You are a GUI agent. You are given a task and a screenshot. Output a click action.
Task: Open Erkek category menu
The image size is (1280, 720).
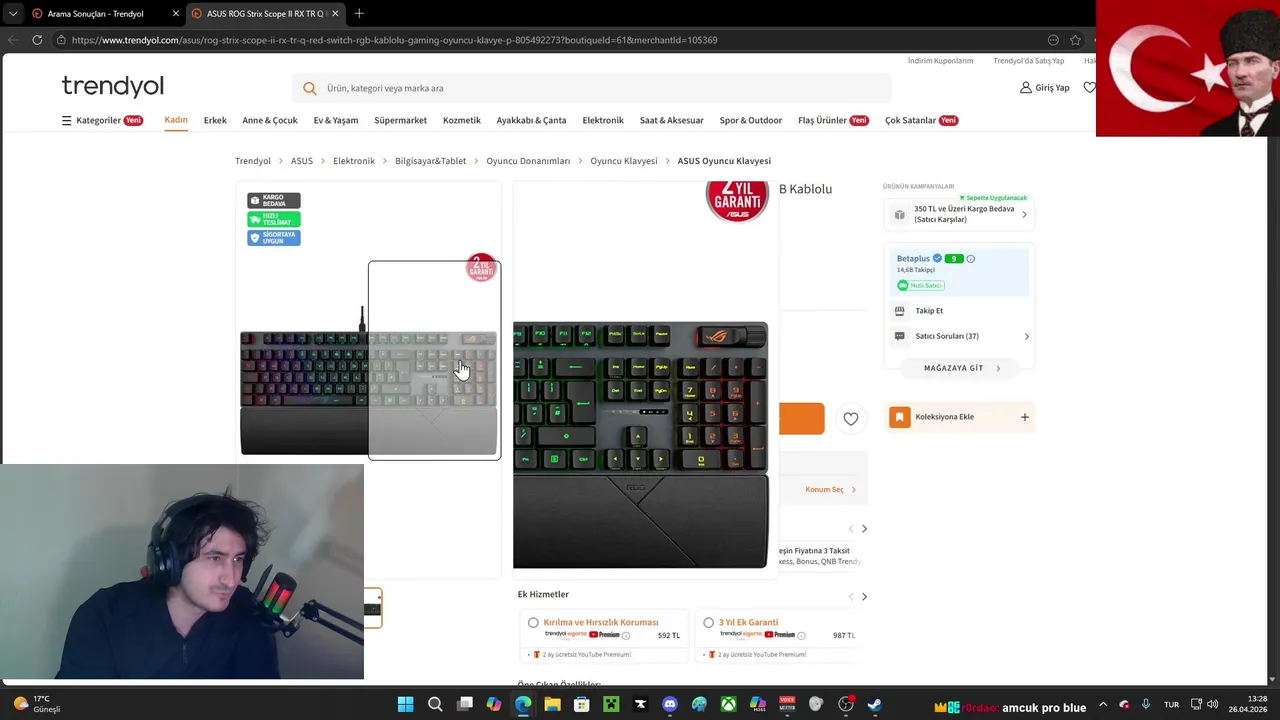point(215,120)
